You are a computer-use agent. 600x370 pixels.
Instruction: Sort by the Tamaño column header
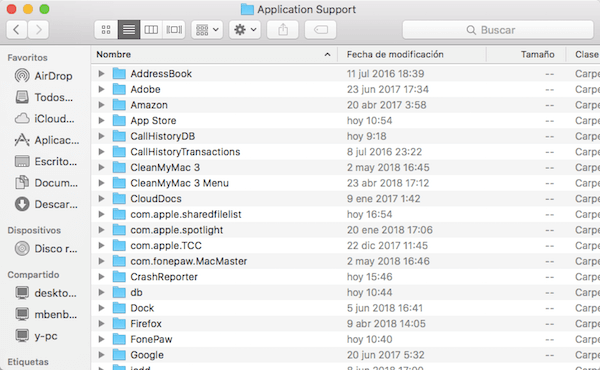(526, 54)
